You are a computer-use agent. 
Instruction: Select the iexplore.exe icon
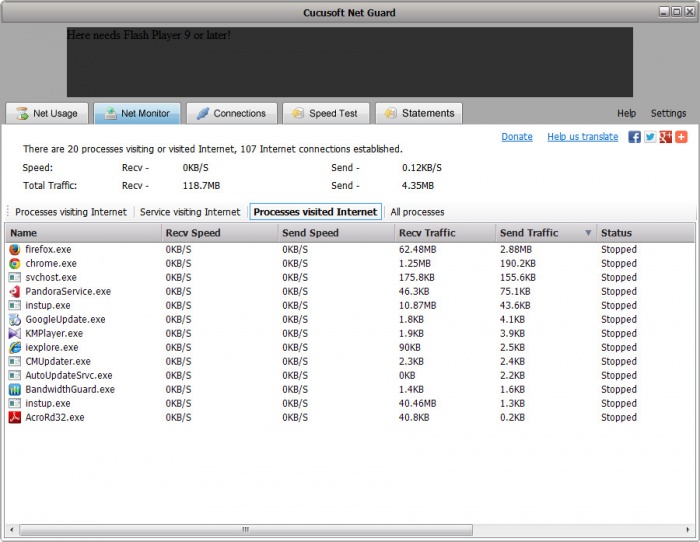click(15, 347)
